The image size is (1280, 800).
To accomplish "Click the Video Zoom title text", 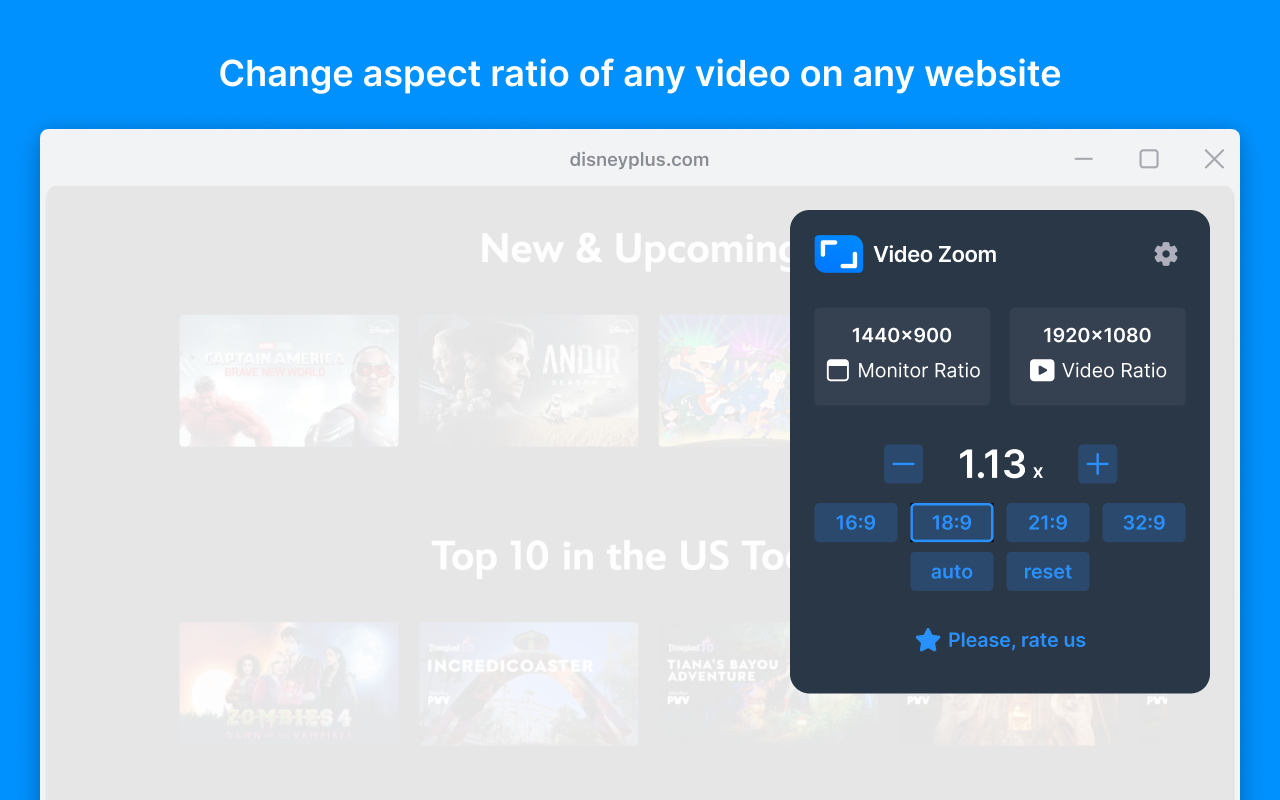I will pos(935,254).
